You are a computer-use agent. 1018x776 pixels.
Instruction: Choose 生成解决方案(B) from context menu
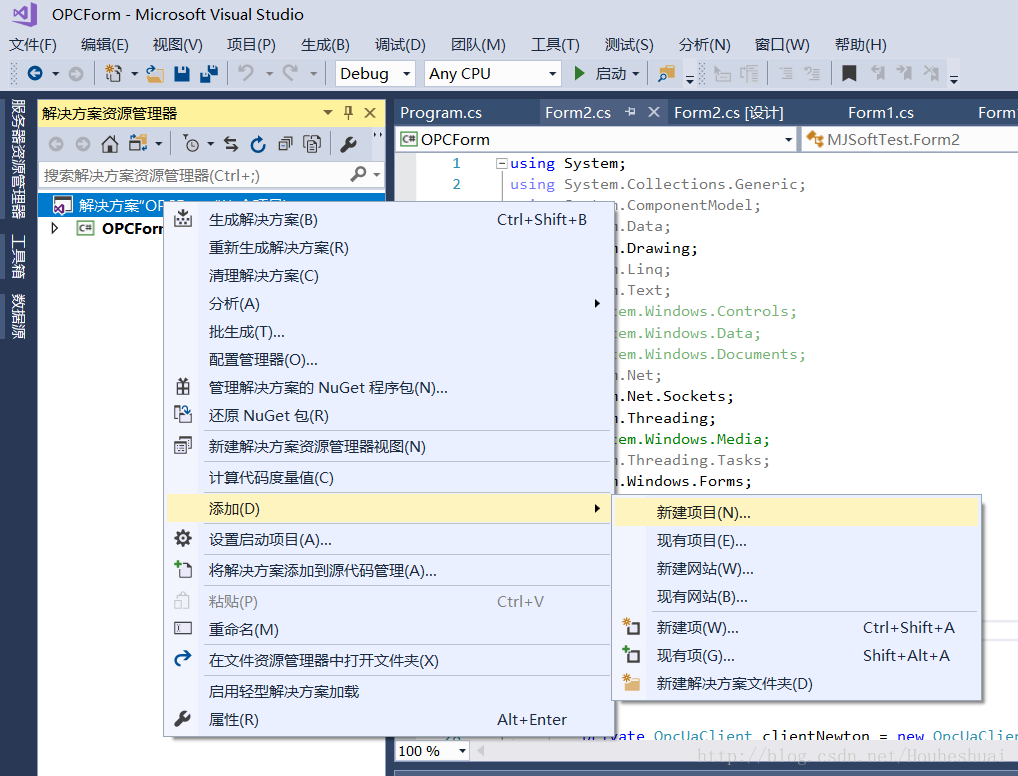point(388,219)
